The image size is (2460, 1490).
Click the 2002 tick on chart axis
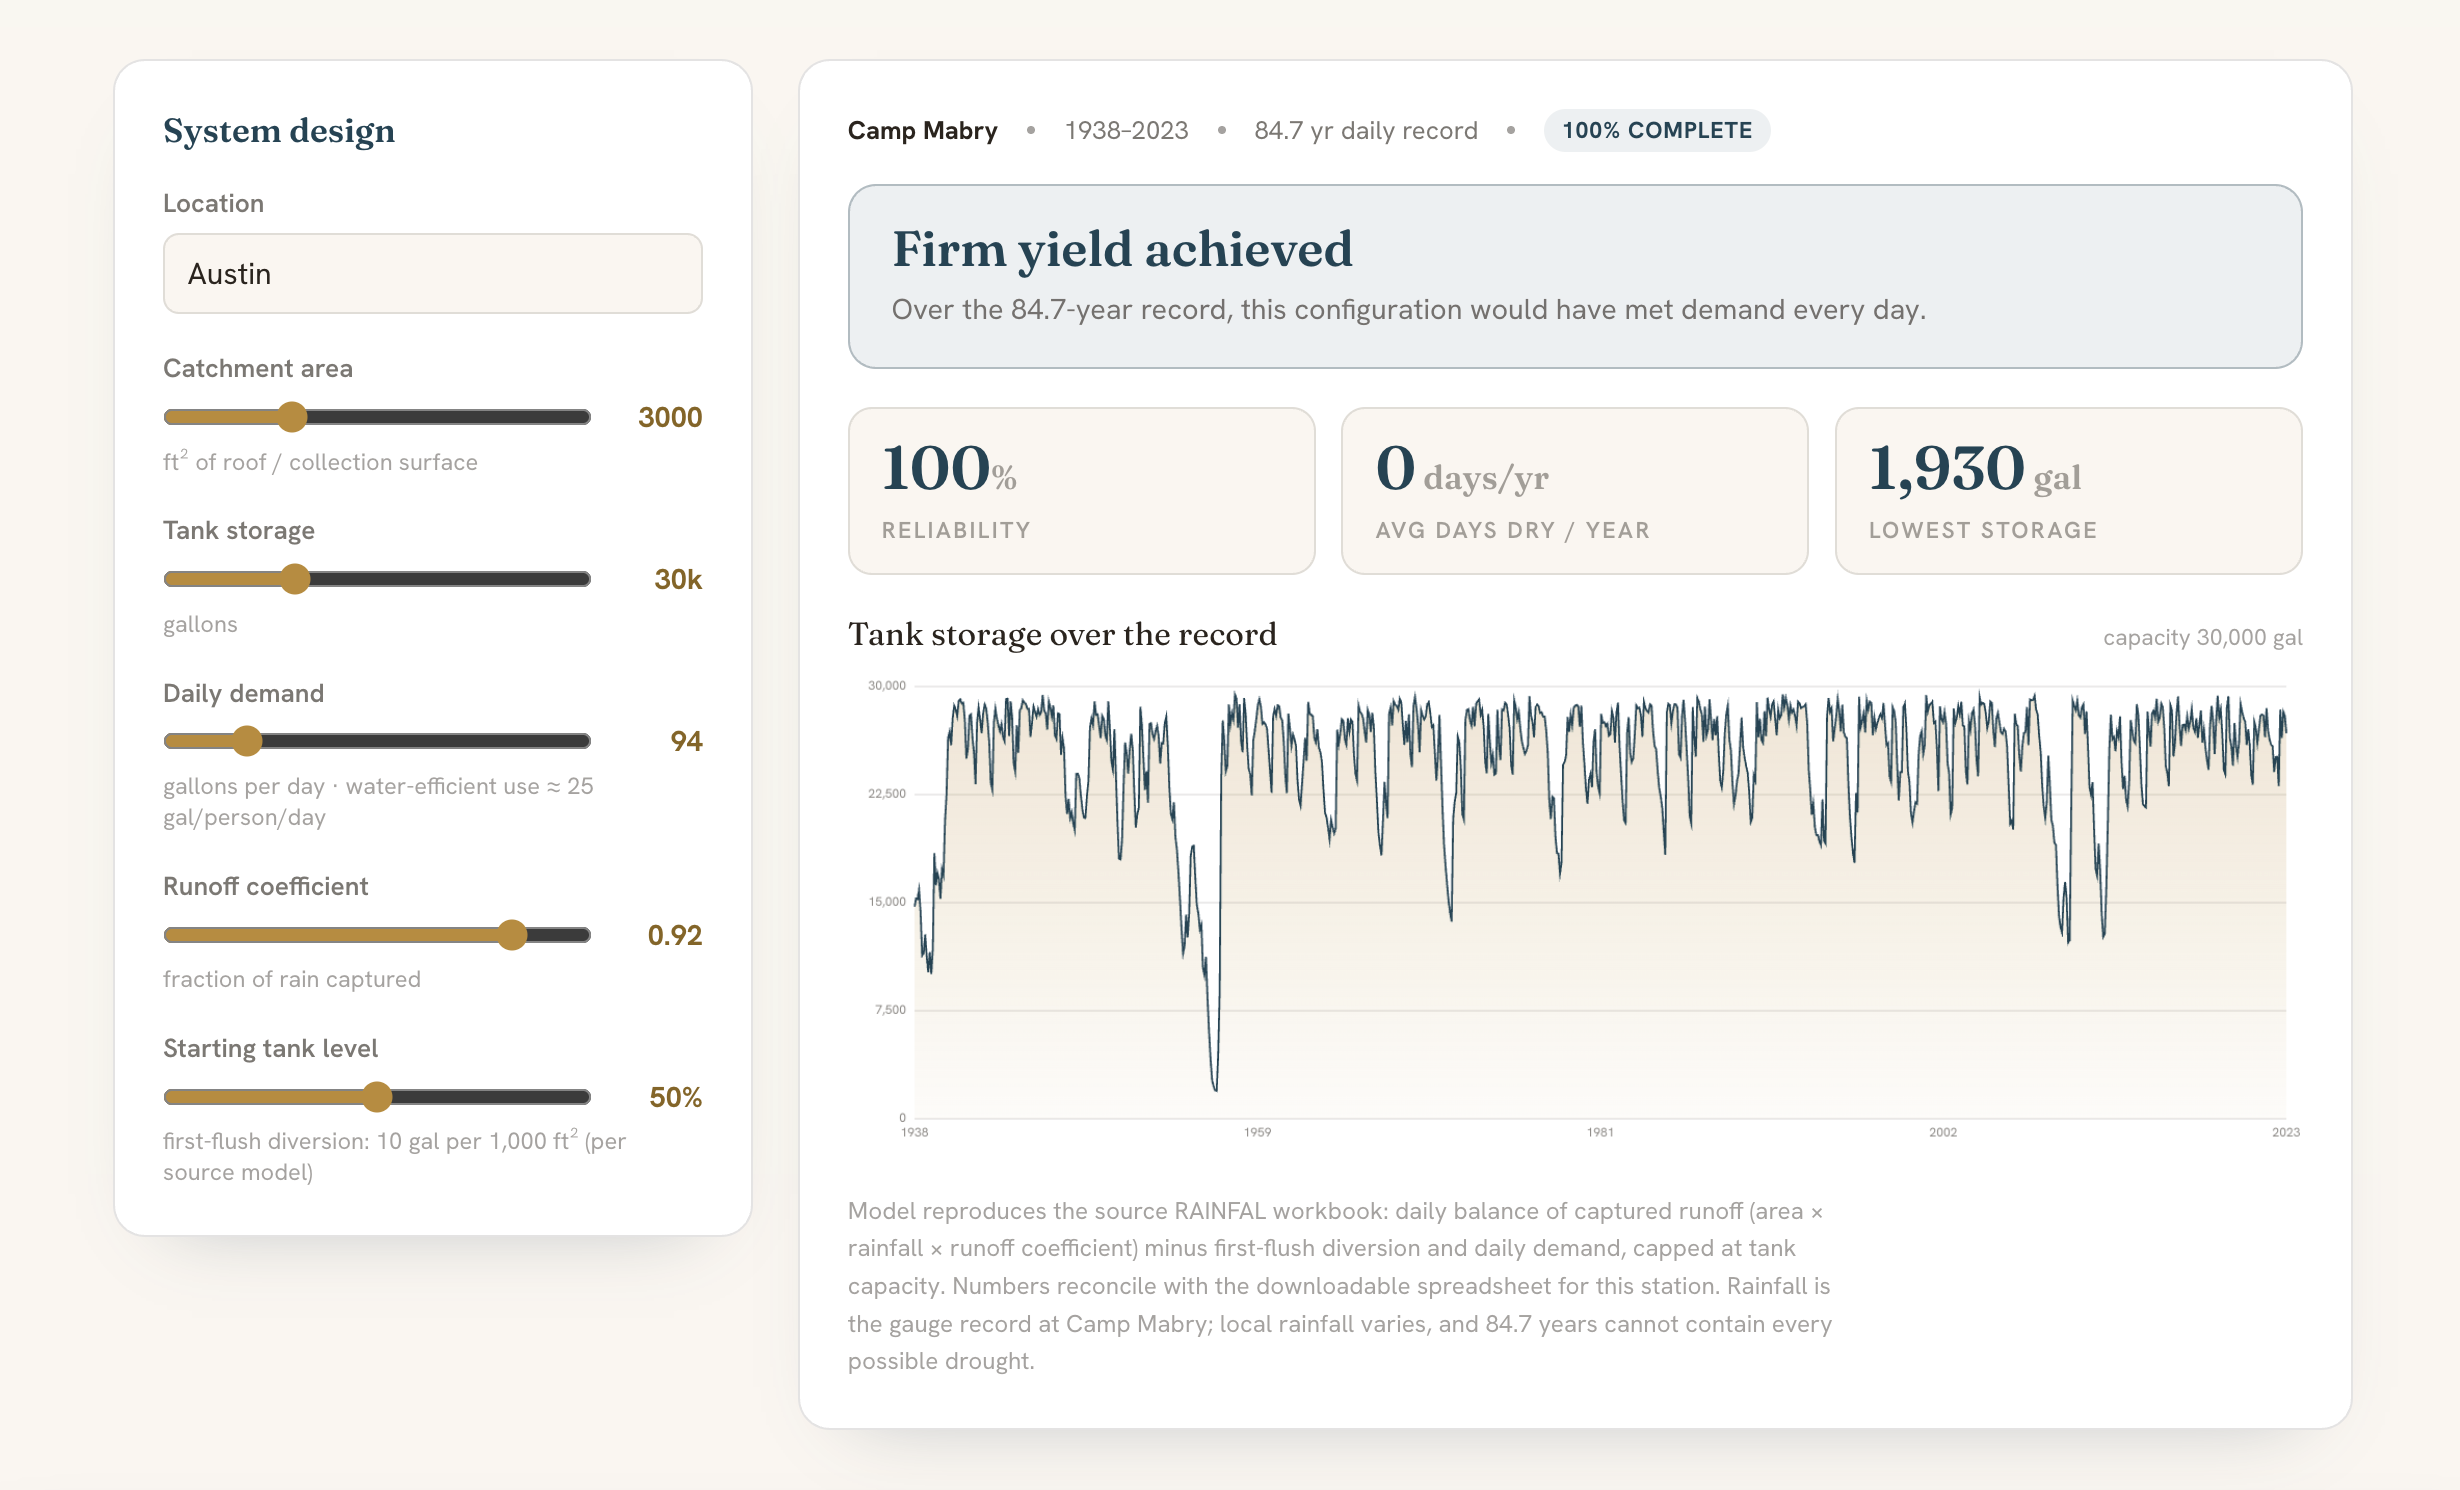click(1942, 1132)
